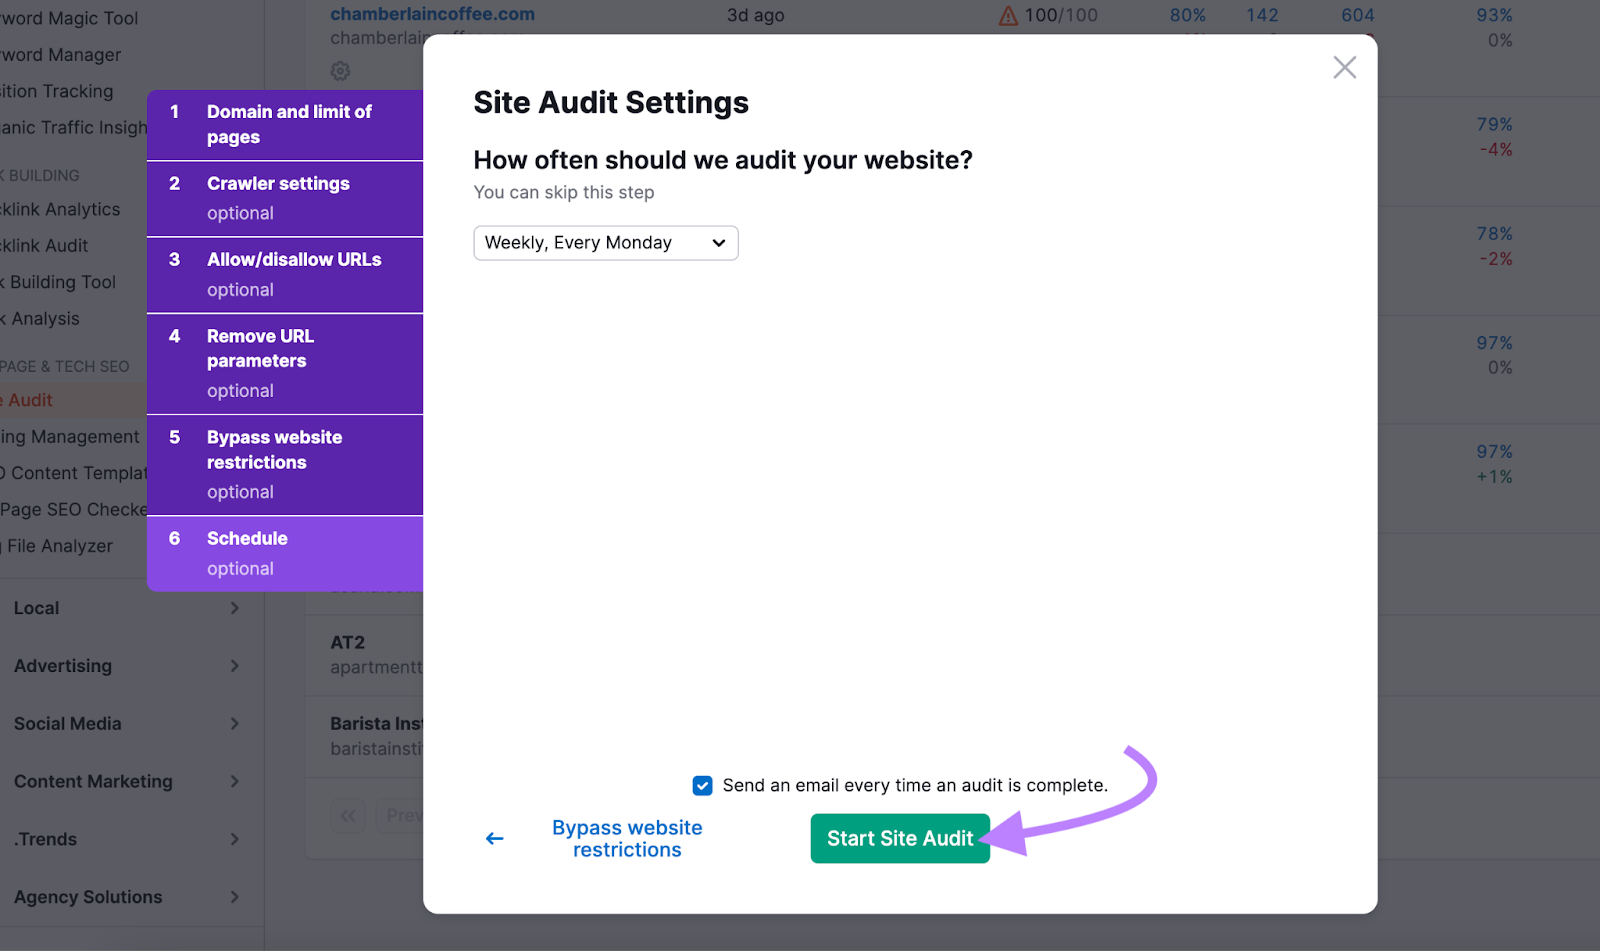The width and height of the screenshot is (1600, 951).
Task: Click the Bypass website restrictions link
Action: 627,838
